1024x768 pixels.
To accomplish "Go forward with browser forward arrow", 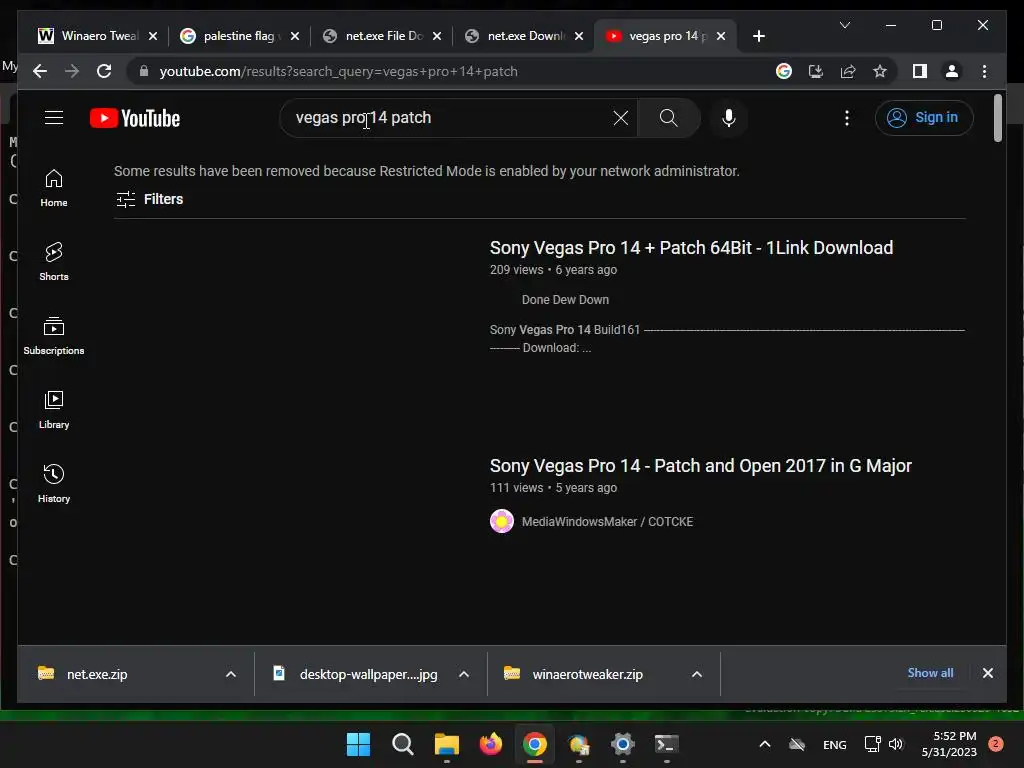I will pos(72,71).
